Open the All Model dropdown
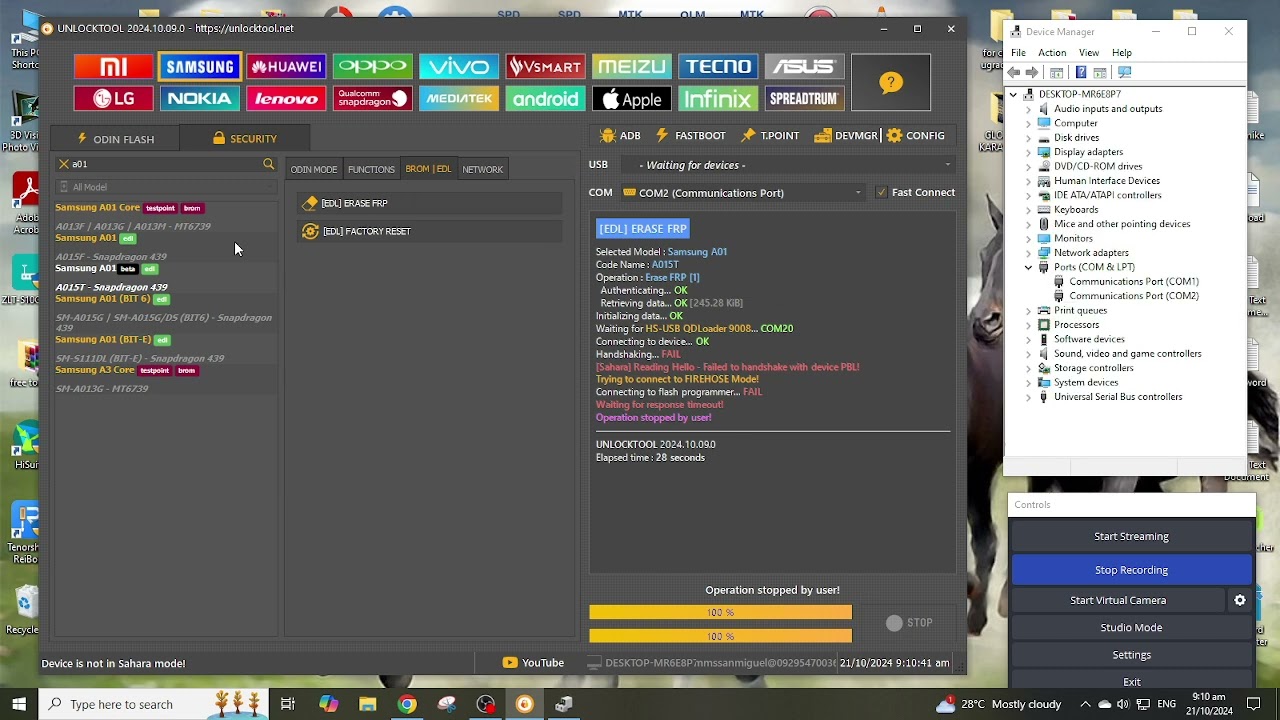 (x=165, y=187)
